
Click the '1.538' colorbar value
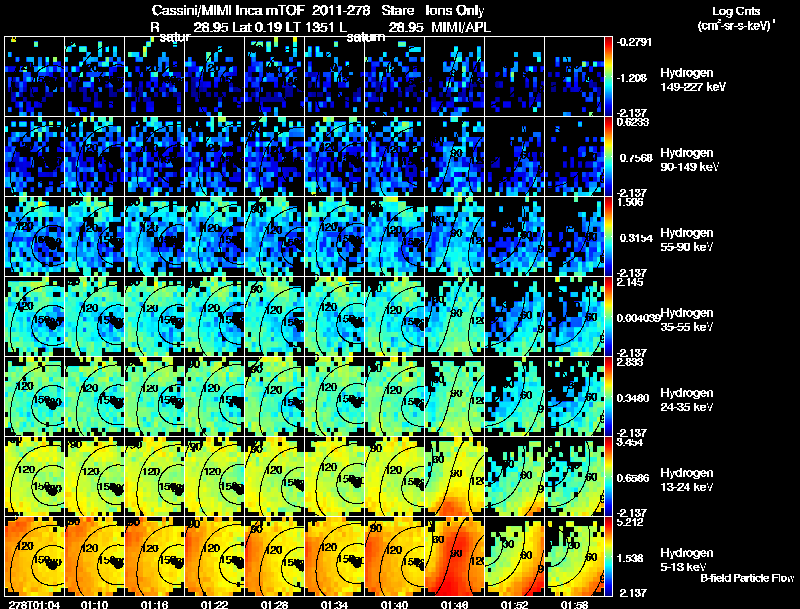(630, 558)
